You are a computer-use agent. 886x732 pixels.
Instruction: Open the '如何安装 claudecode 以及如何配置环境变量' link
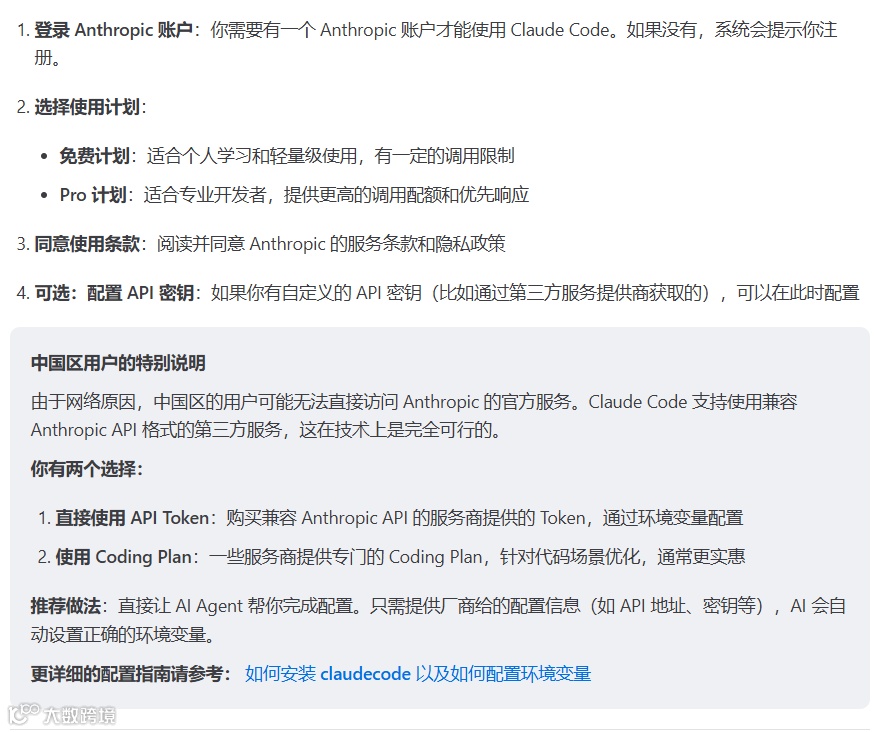click(x=418, y=674)
